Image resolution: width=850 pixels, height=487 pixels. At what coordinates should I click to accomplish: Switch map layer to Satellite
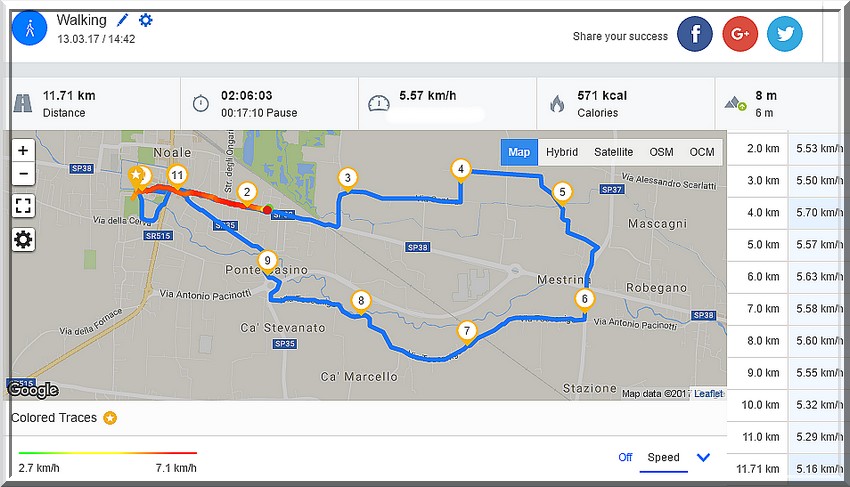[613, 152]
